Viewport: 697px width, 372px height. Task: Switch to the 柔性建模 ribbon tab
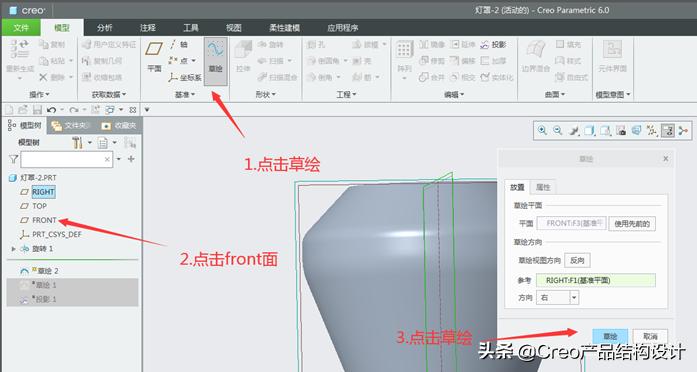click(x=284, y=28)
